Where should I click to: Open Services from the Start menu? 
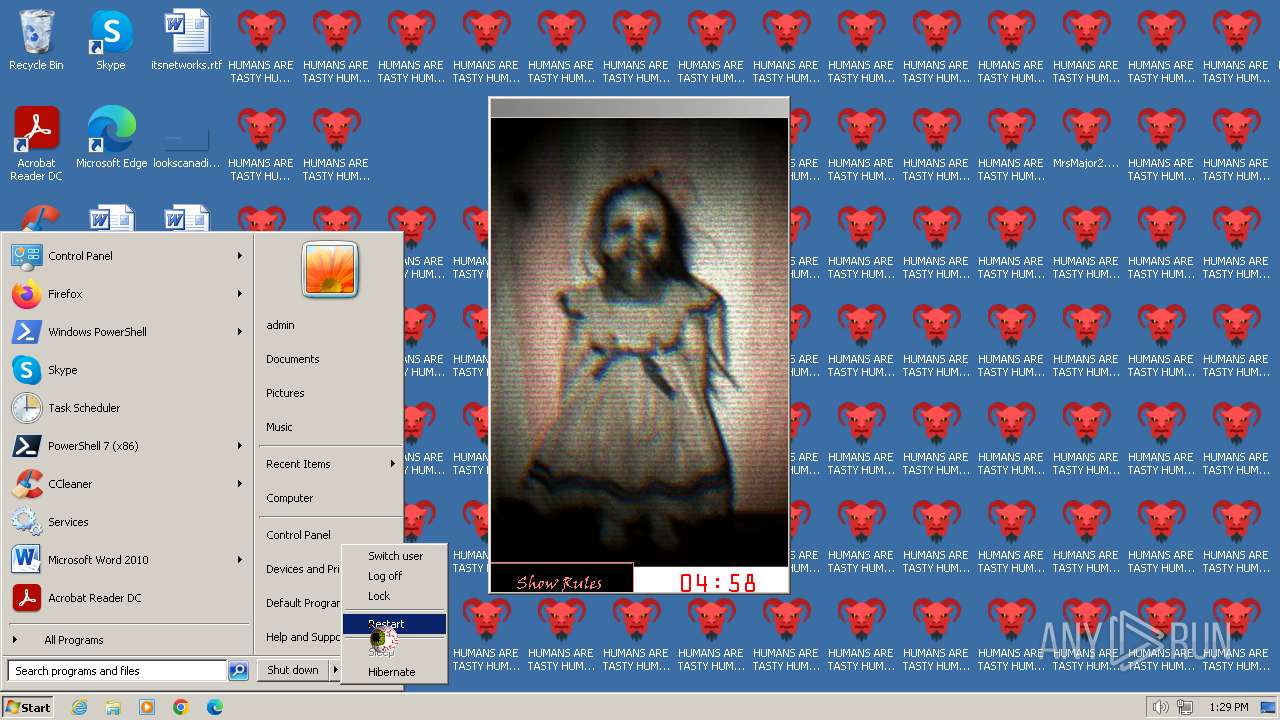pos(127,522)
